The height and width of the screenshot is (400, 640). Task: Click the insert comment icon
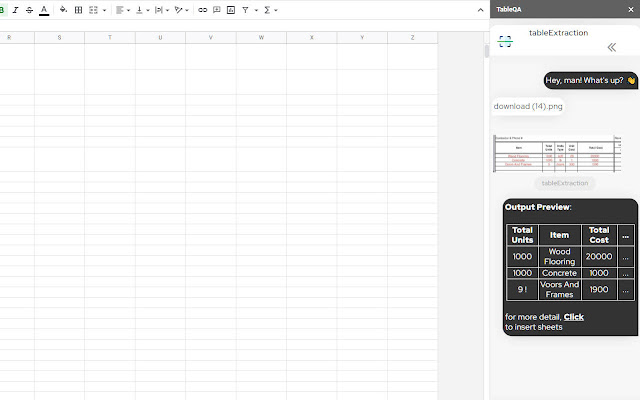point(217,10)
